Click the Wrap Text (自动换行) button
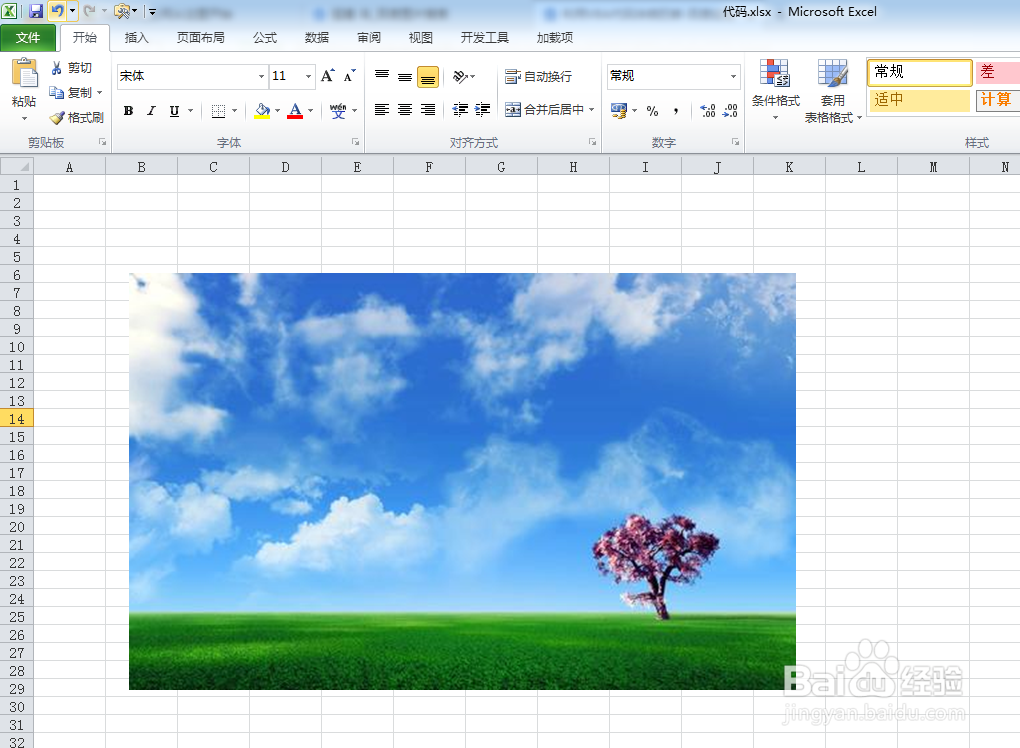Screen dimensions: 1020x748 tap(539, 76)
